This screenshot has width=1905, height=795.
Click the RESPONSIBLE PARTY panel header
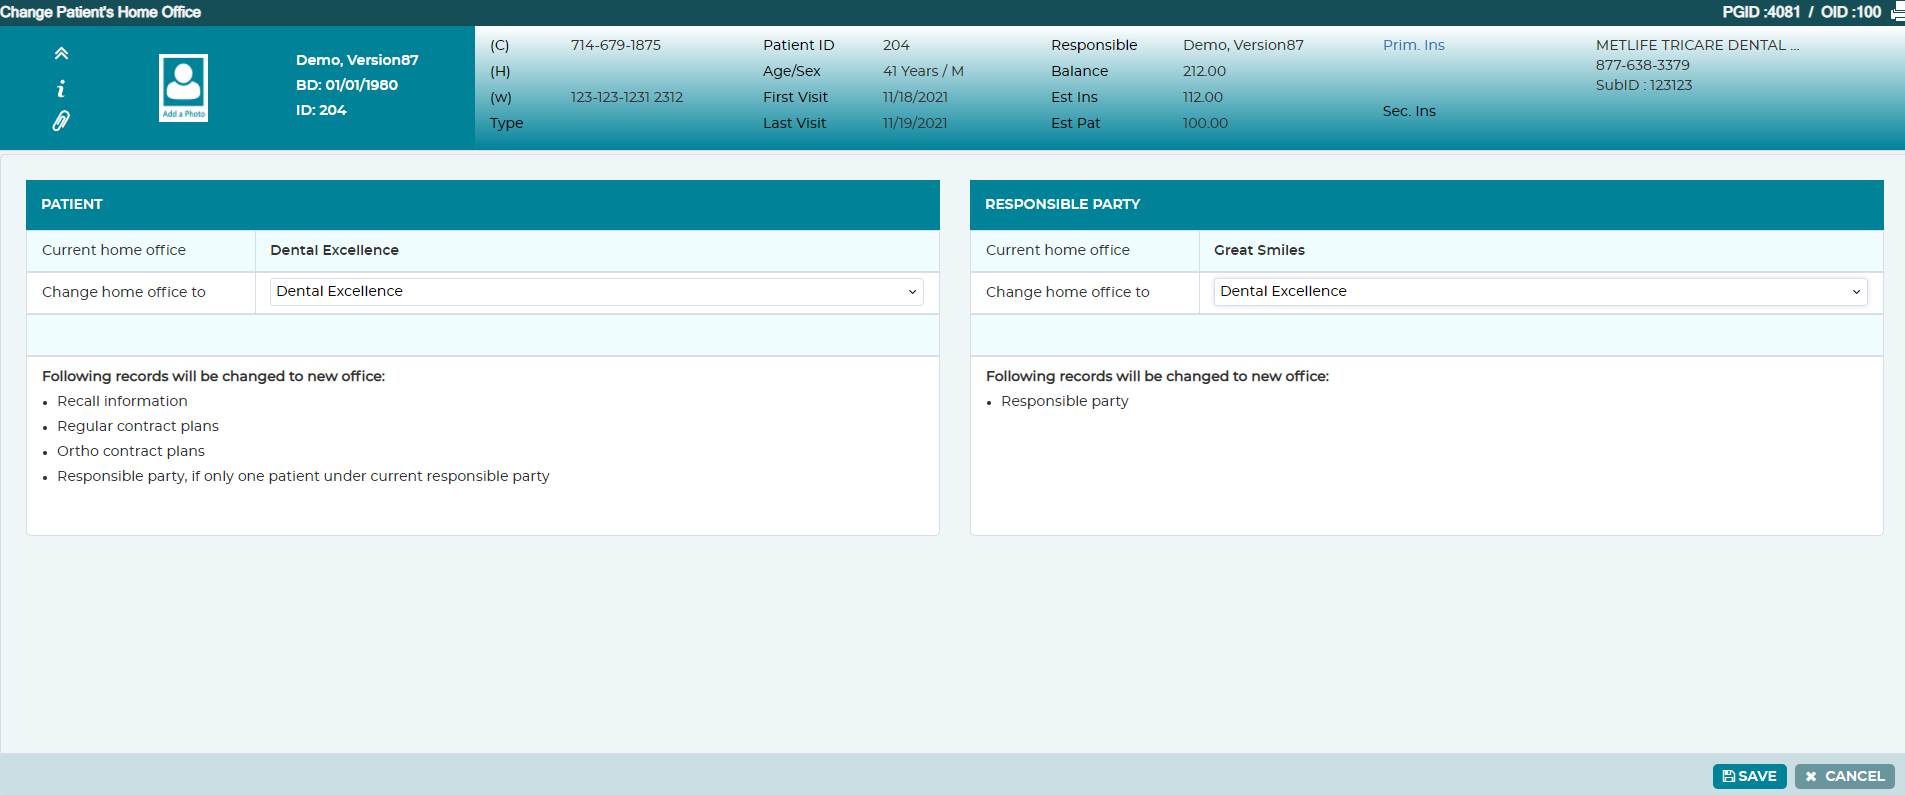[x=1427, y=205]
